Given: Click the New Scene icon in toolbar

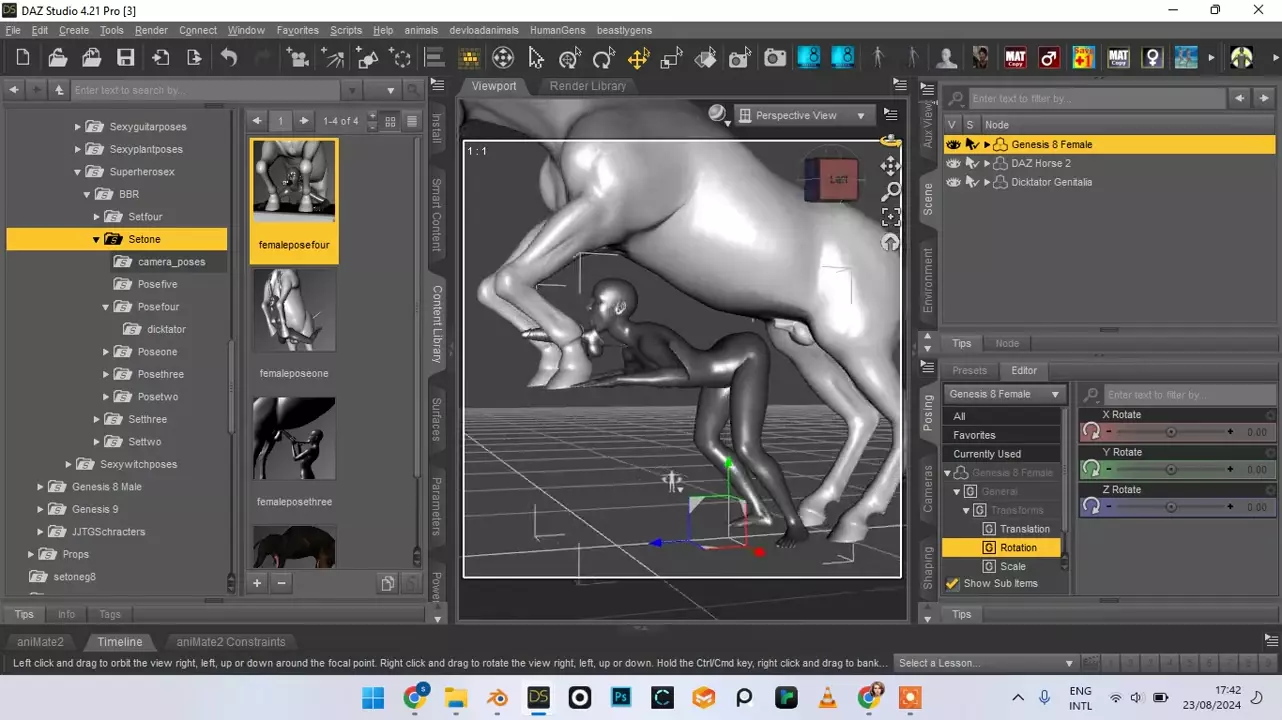Looking at the screenshot, I should point(23,58).
